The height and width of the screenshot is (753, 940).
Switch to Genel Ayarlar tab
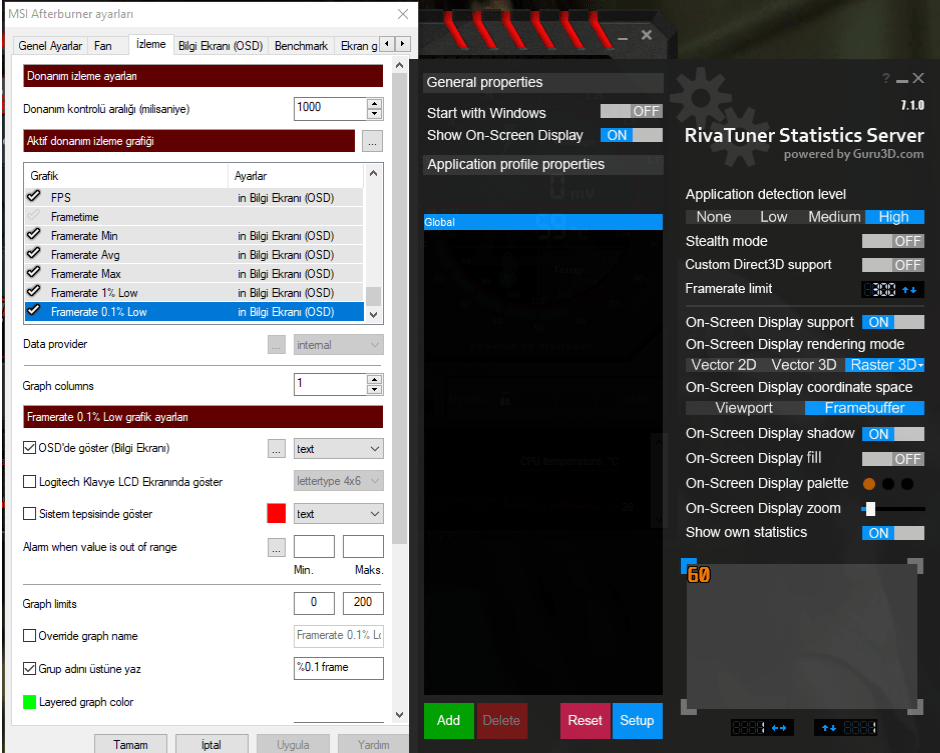50,46
